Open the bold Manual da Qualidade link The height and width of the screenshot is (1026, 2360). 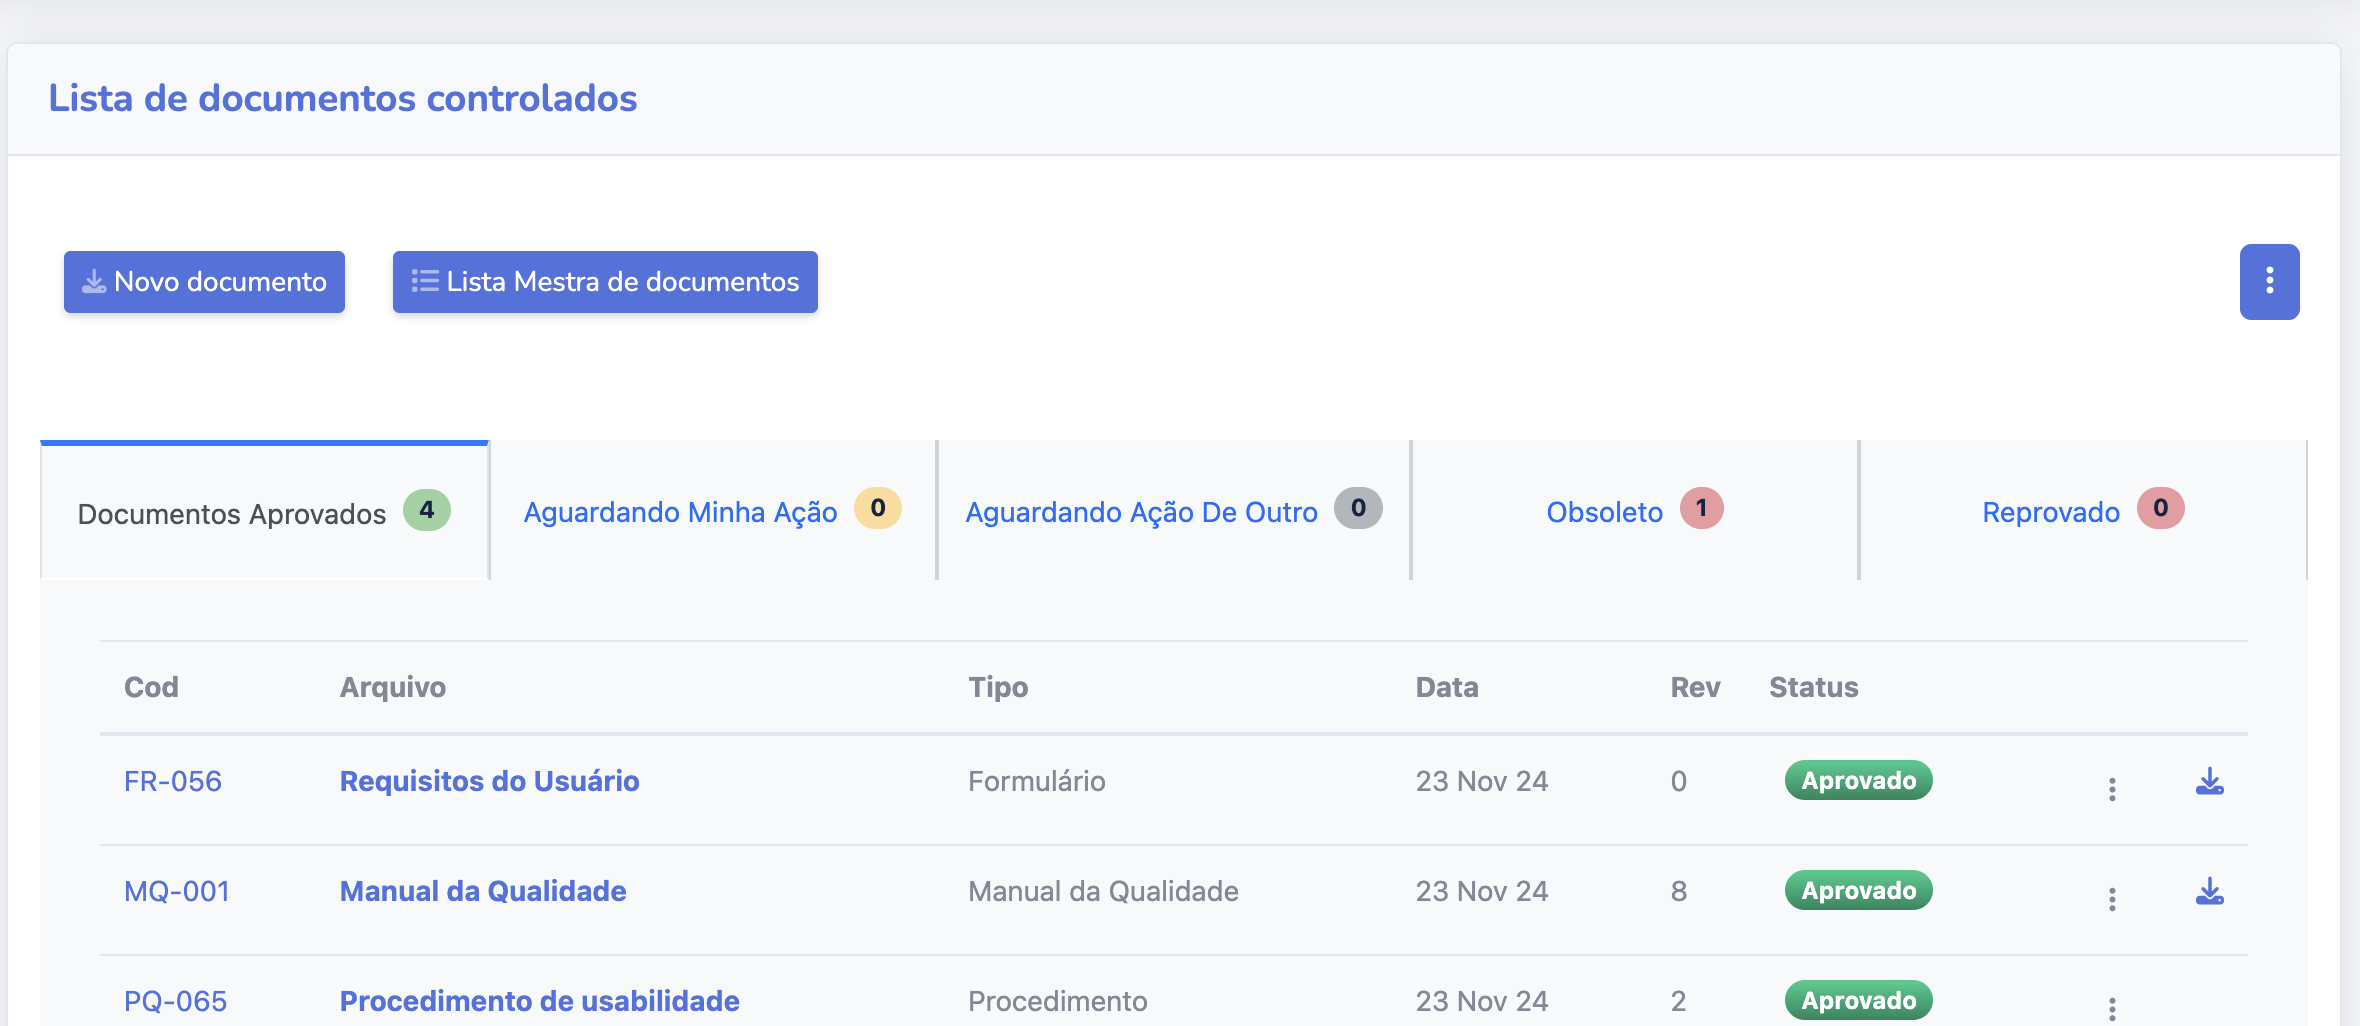click(x=483, y=891)
